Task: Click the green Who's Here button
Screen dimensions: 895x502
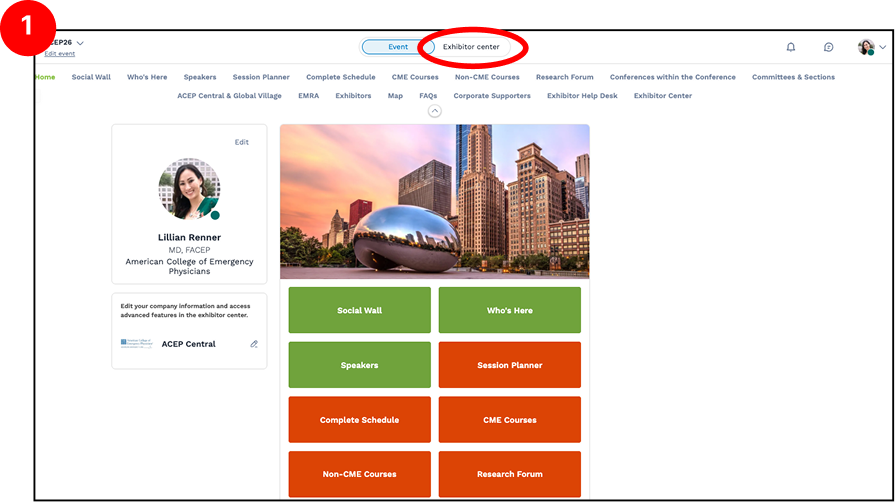Action: (x=510, y=310)
